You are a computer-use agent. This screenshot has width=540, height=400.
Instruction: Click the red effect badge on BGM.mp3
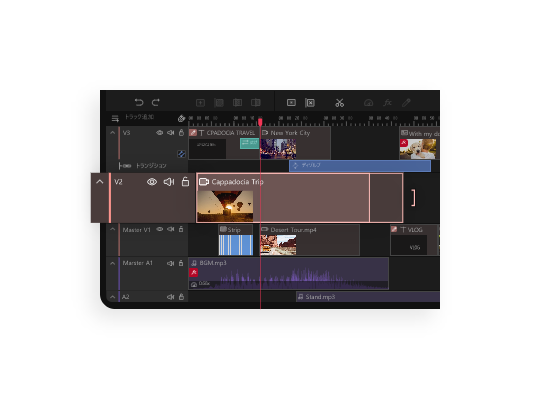pyautogui.click(x=194, y=273)
